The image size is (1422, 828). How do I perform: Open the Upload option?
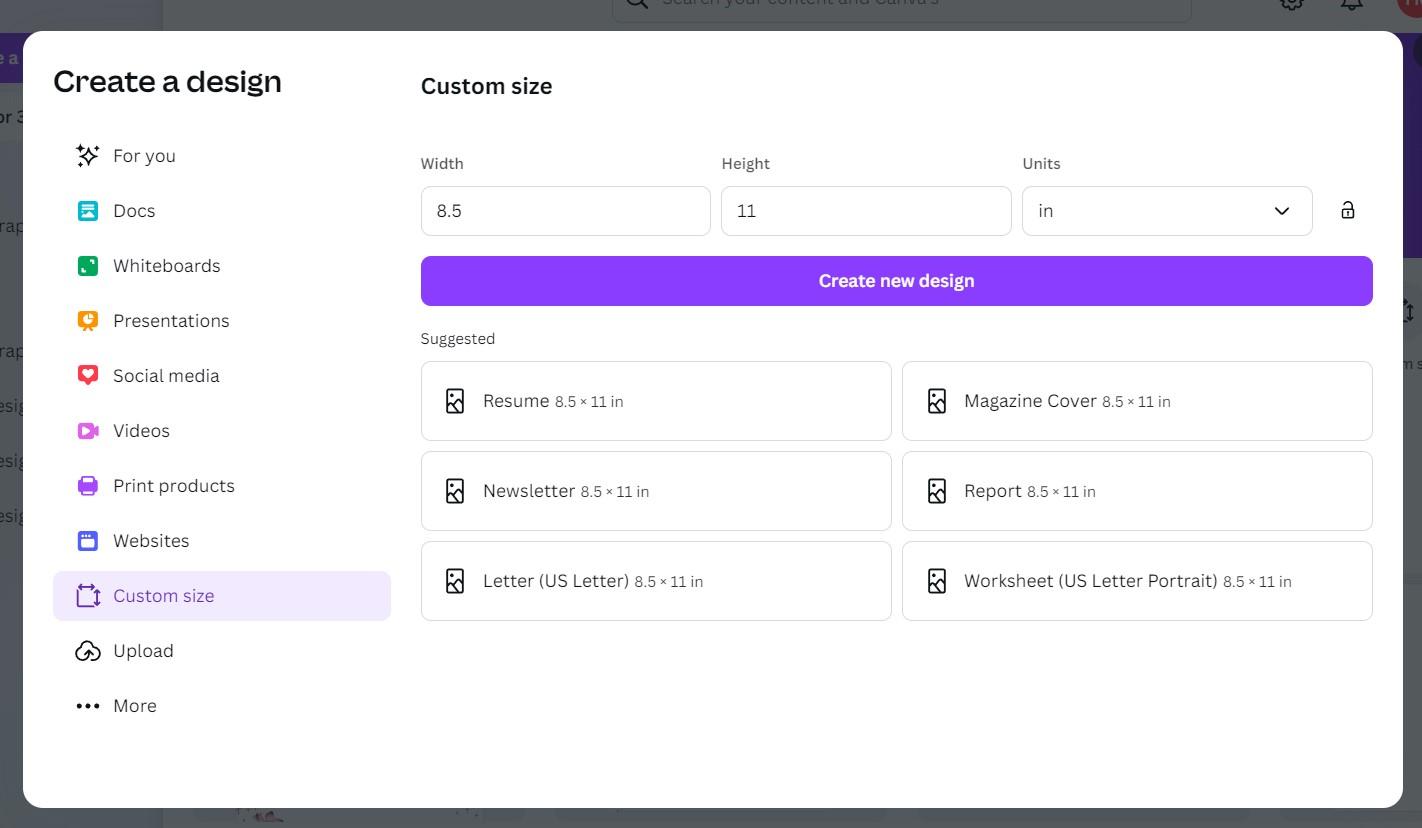[222, 651]
